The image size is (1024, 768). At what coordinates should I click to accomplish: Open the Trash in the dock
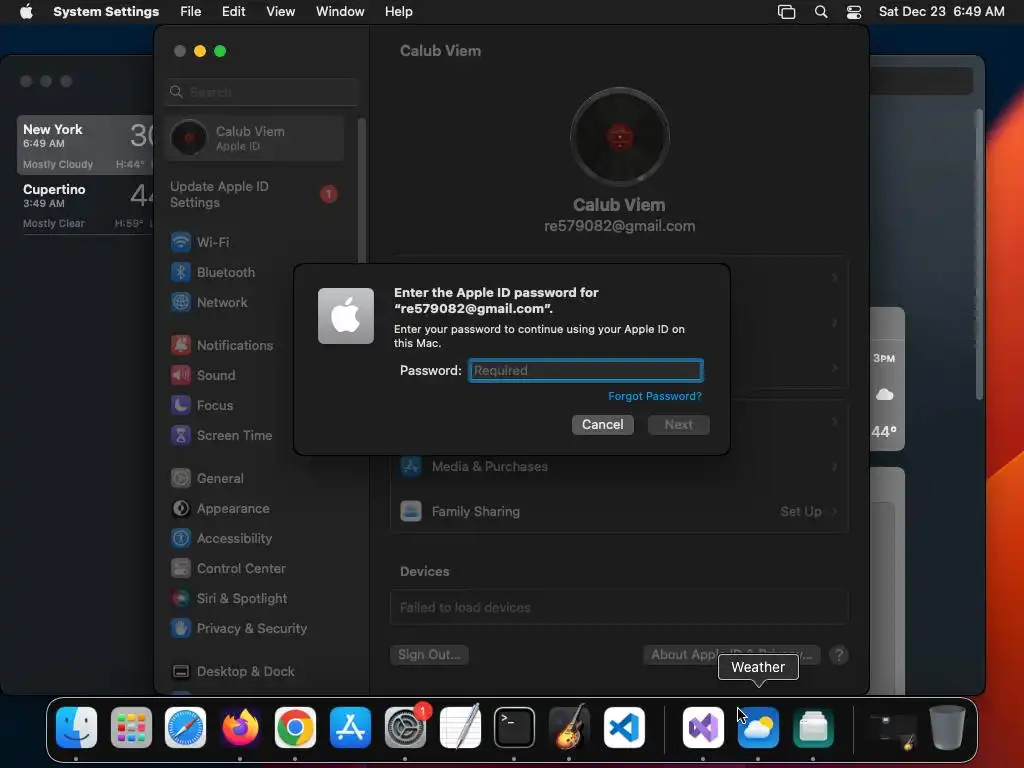[947, 727]
